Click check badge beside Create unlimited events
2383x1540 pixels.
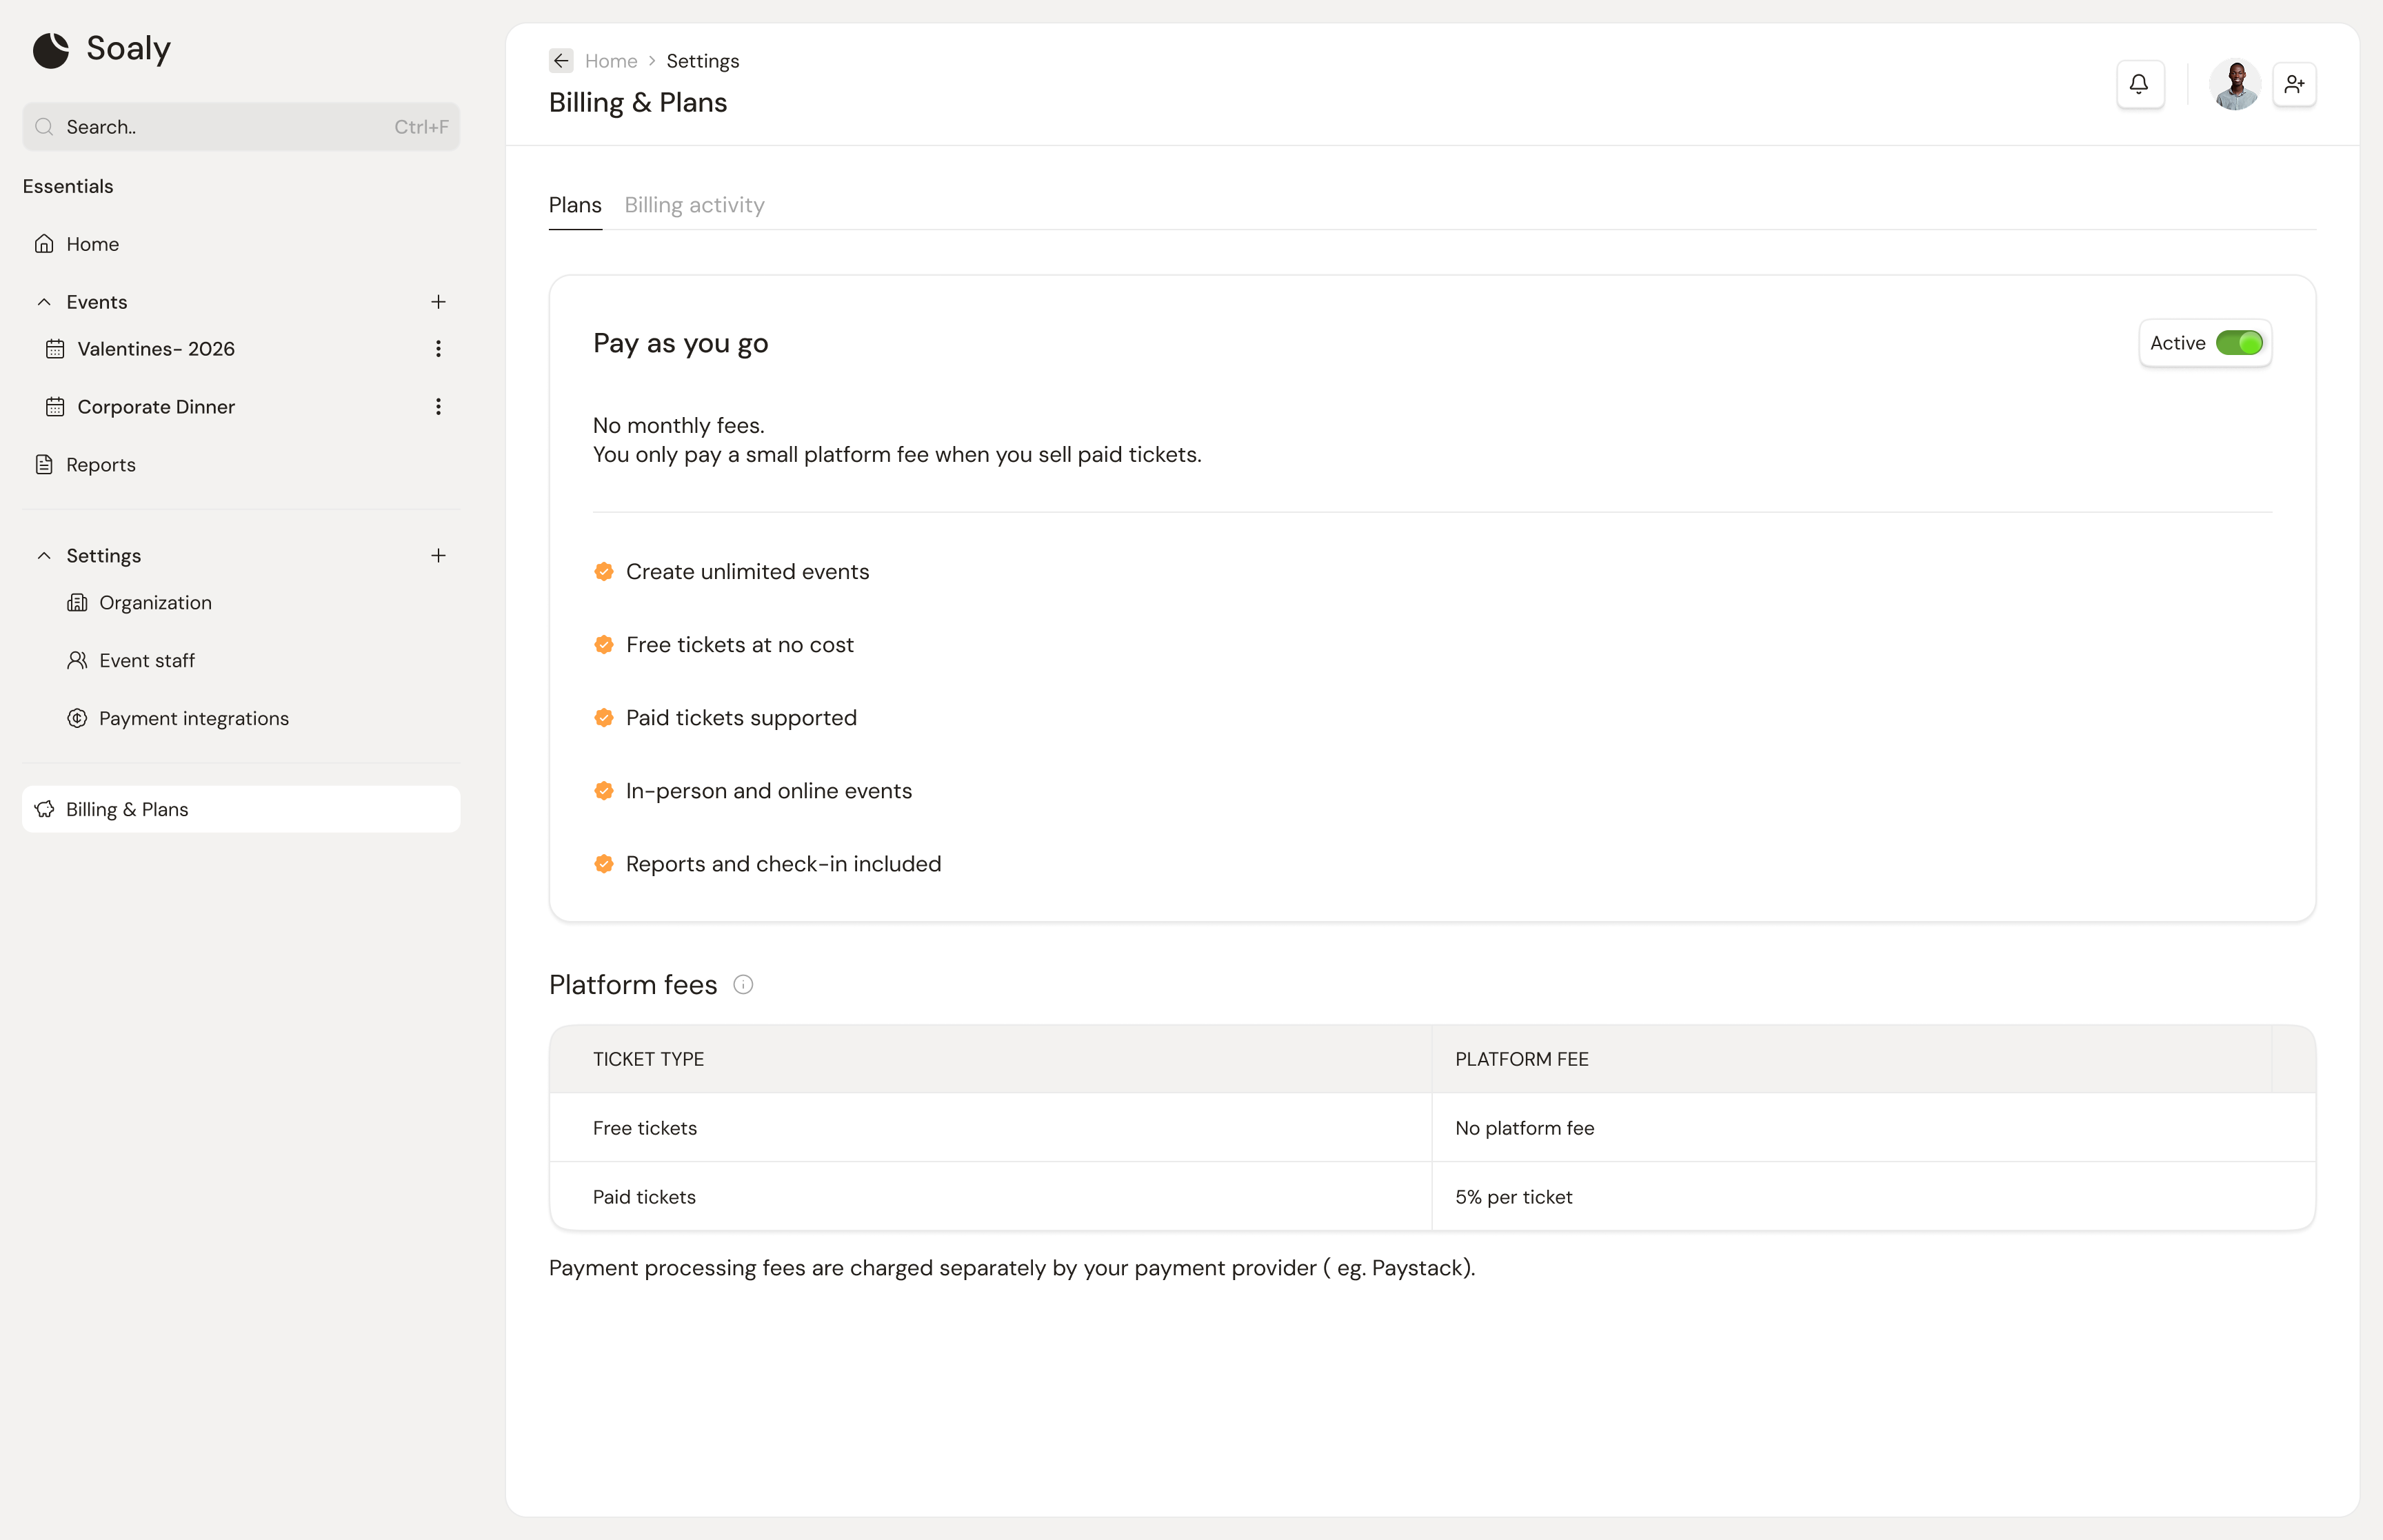604,572
